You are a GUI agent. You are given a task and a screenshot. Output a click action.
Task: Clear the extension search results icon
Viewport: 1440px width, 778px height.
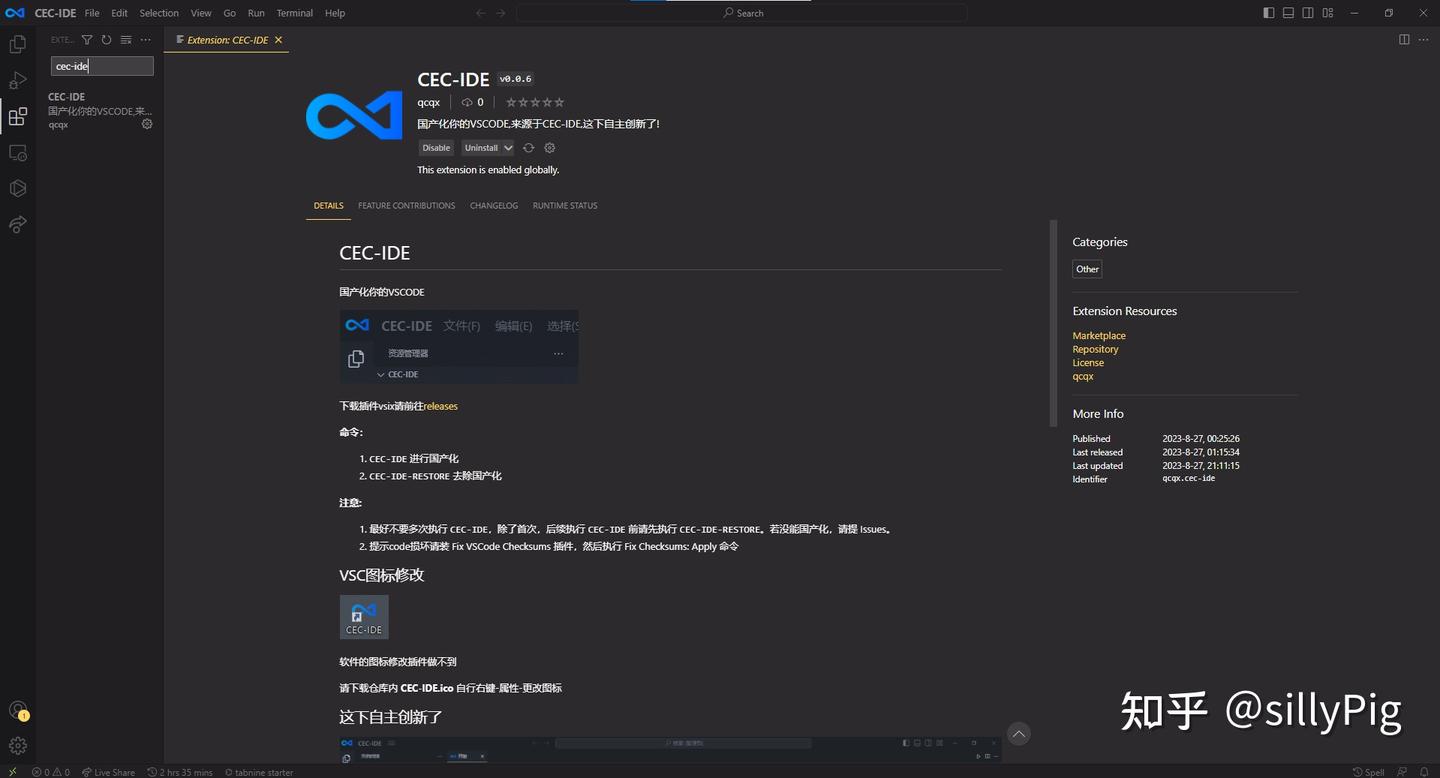(x=125, y=40)
